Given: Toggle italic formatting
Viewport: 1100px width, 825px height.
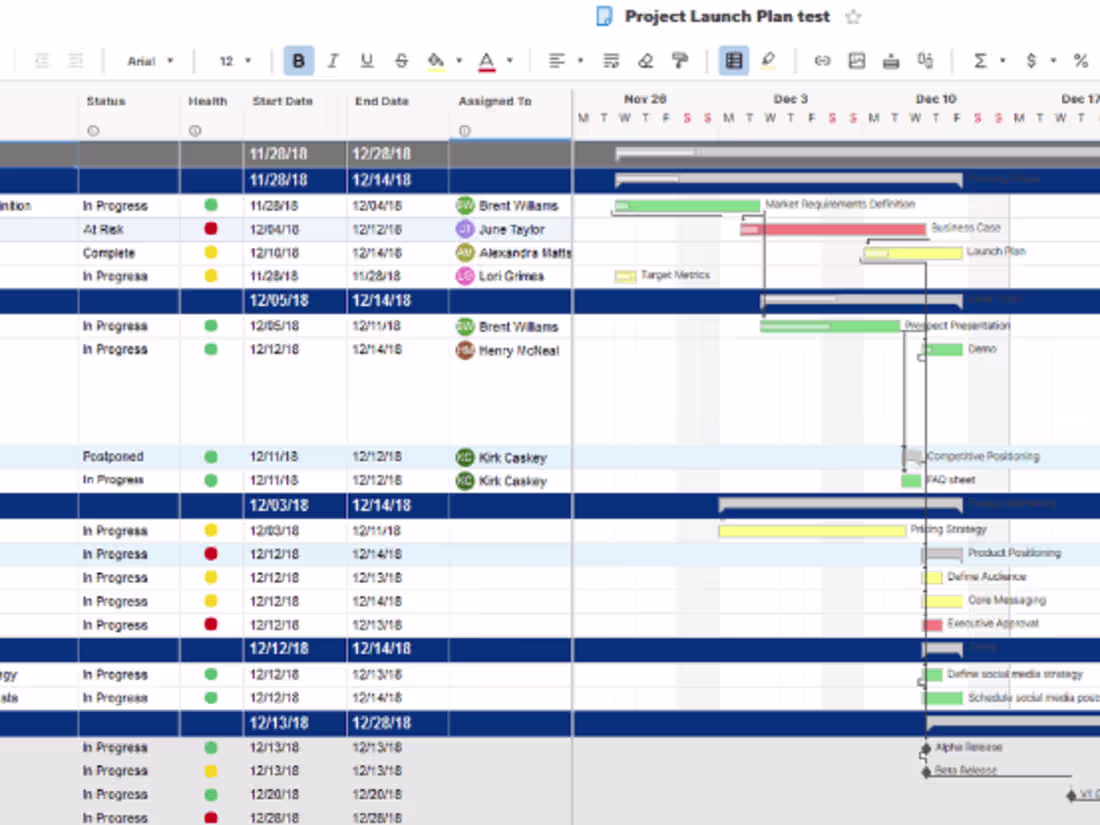Looking at the screenshot, I should coord(333,60).
